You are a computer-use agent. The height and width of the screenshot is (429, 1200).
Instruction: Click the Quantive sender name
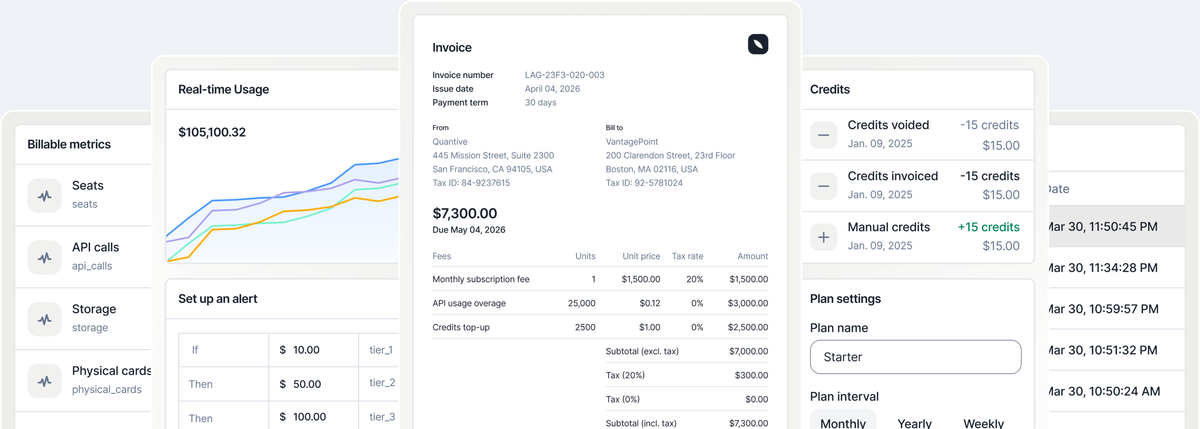coord(450,142)
